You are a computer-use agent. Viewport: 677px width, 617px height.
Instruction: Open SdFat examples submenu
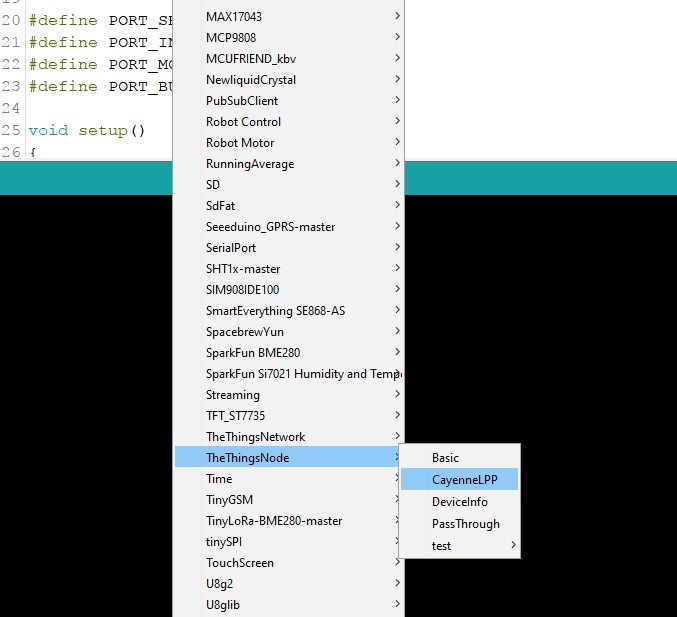[x=288, y=206]
